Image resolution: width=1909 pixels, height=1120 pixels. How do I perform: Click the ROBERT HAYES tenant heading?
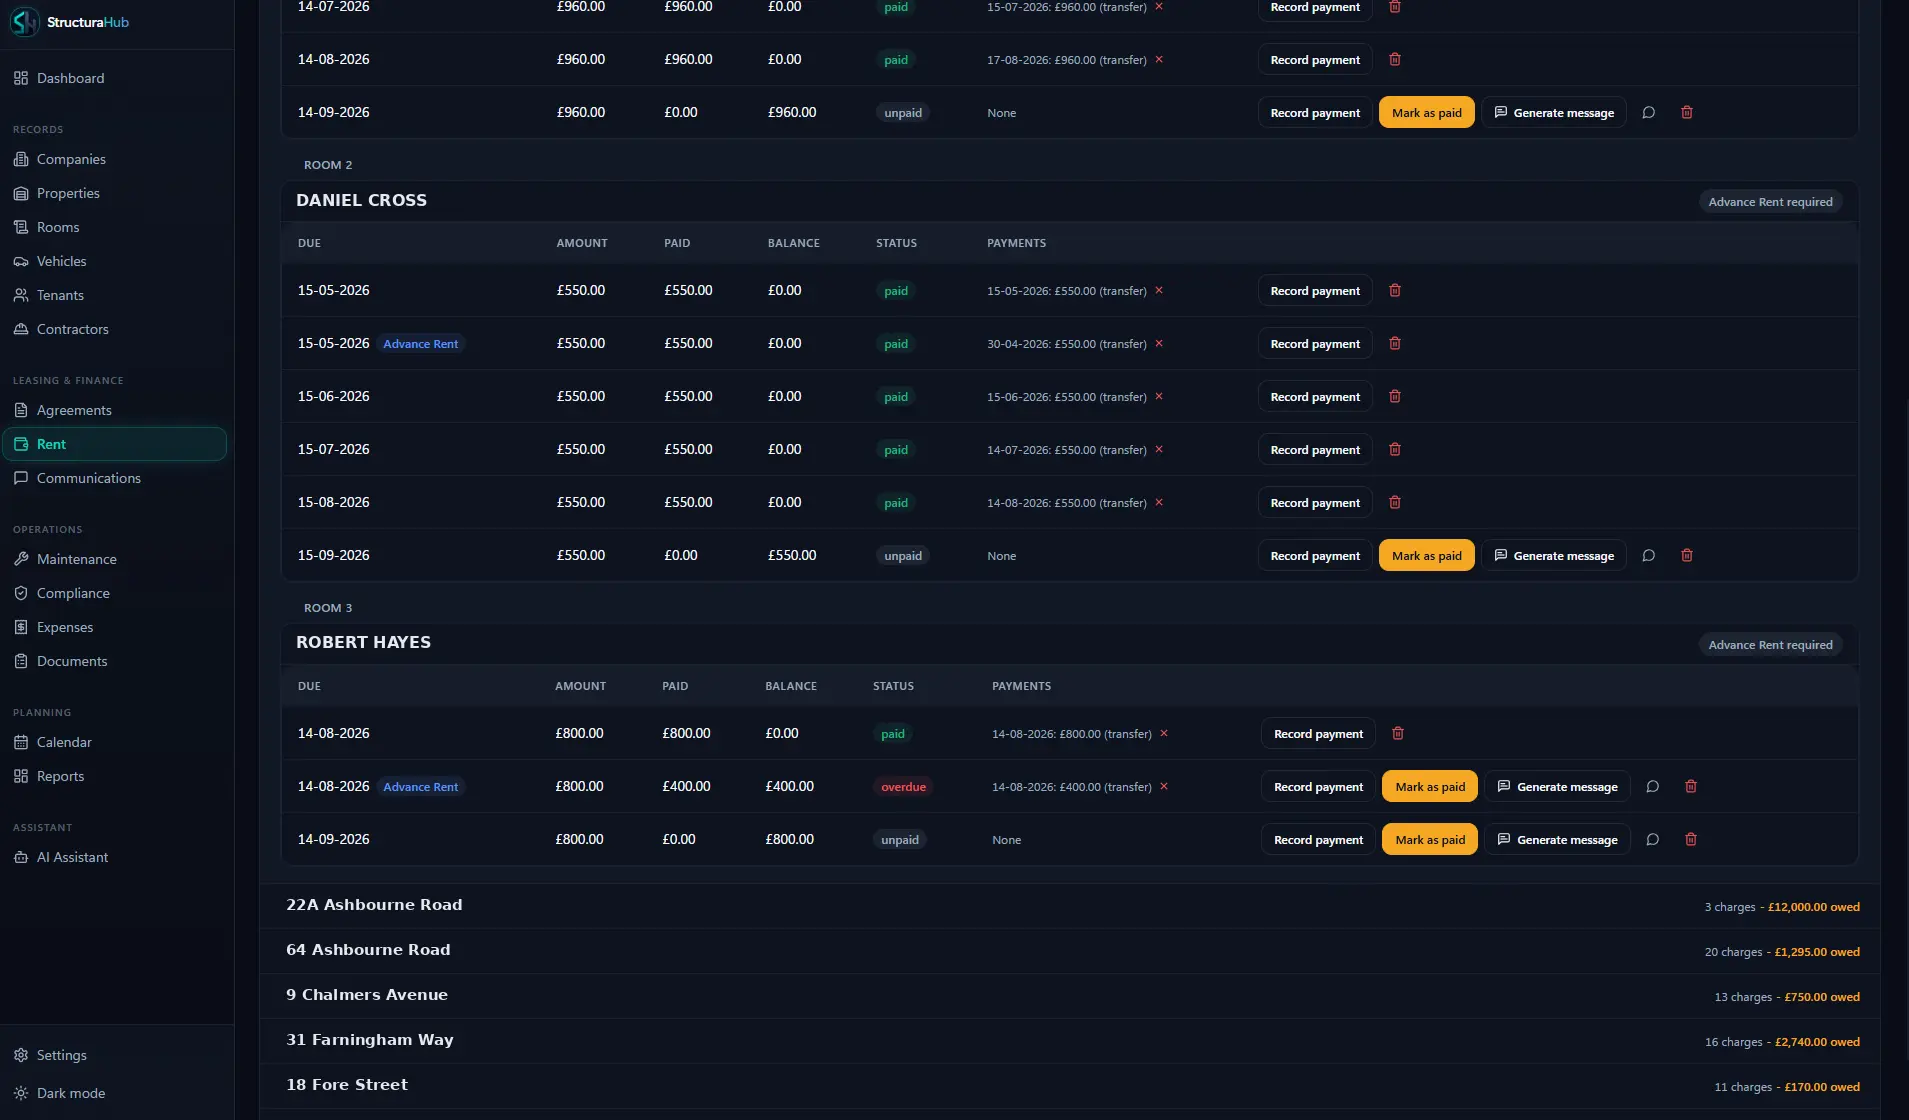point(363,642)
